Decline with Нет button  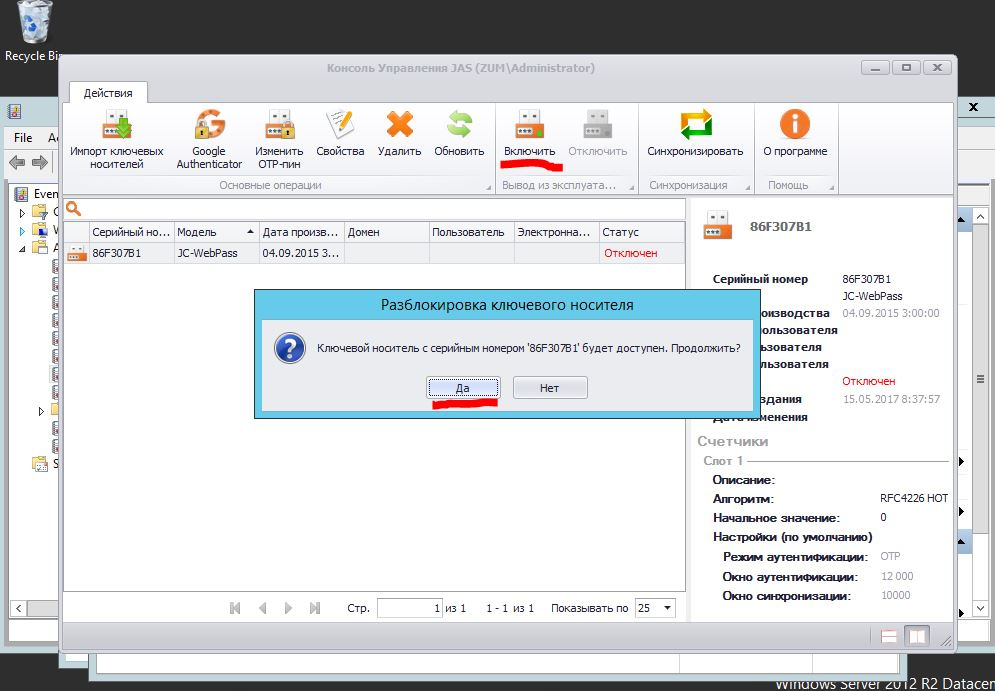tap(550, 388)
